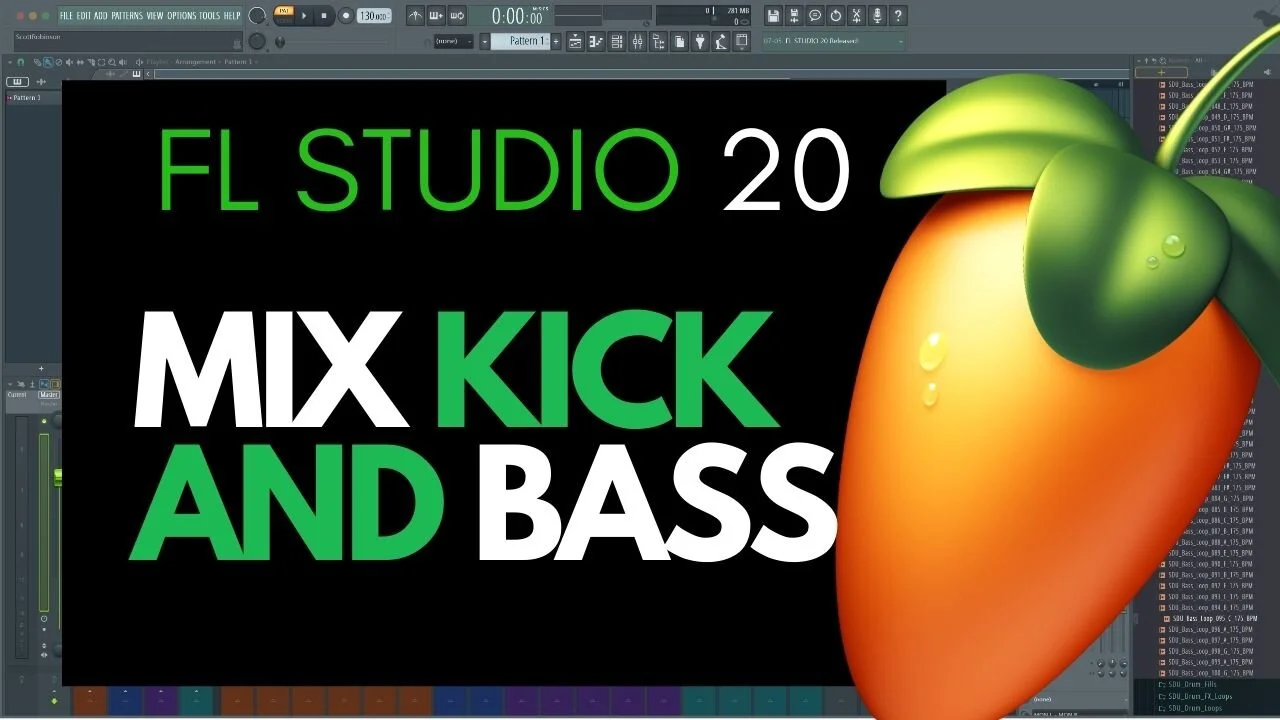The width and height of the screenshot is (1280, 720).
Task: Click the Current mixer track label
Action: [x=17, y=394]
